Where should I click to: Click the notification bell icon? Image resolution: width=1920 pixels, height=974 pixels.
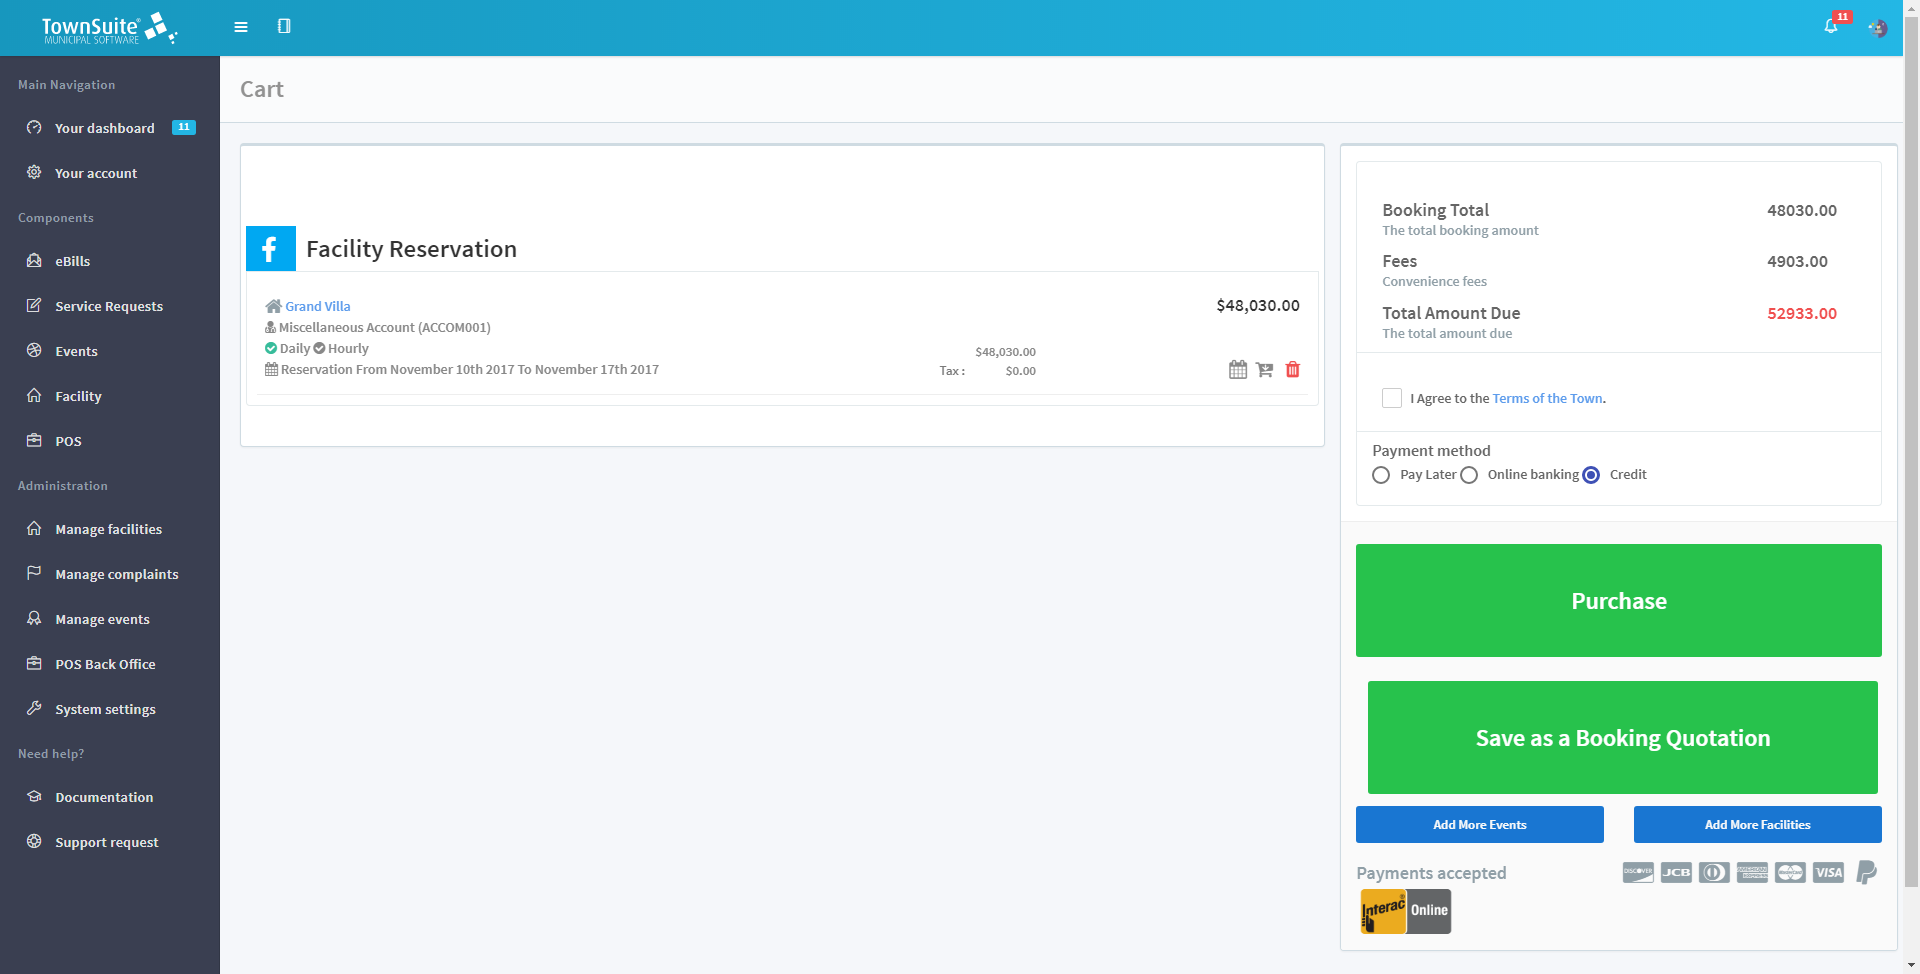1830,27
